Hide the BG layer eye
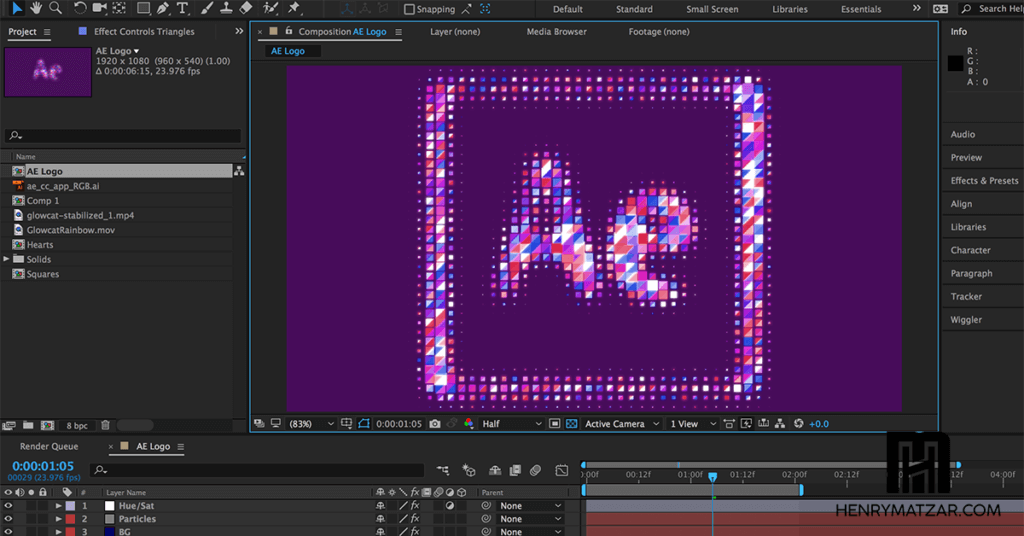 8,531
